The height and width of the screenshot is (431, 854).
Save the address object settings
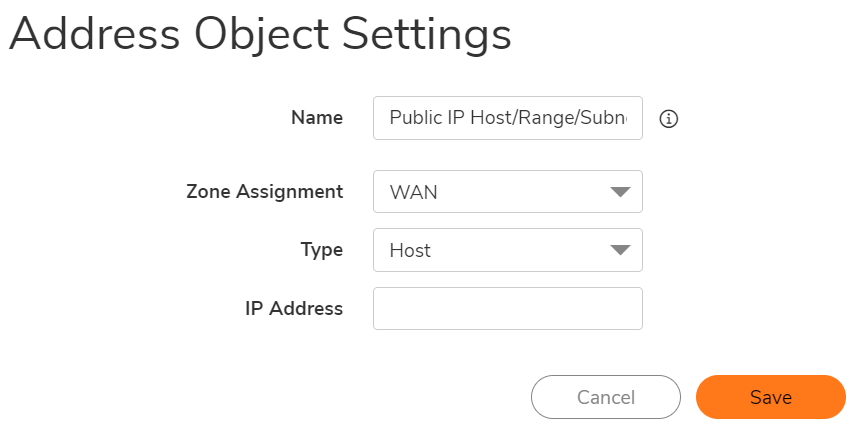[x=770, y=397]
